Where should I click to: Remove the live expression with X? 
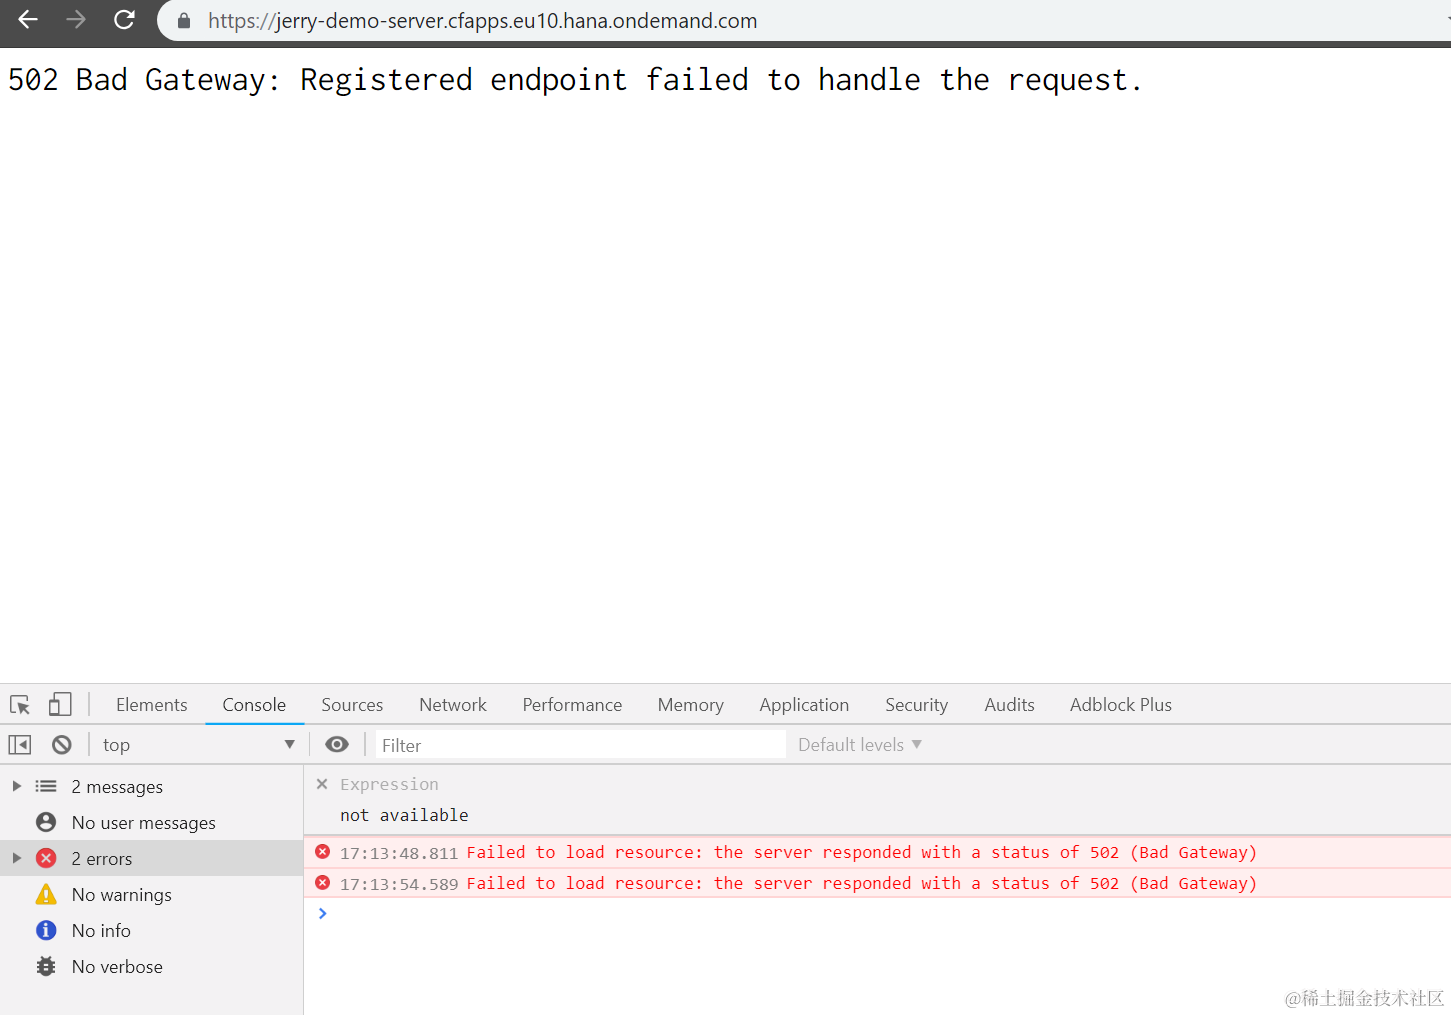(x=322, y=784)
